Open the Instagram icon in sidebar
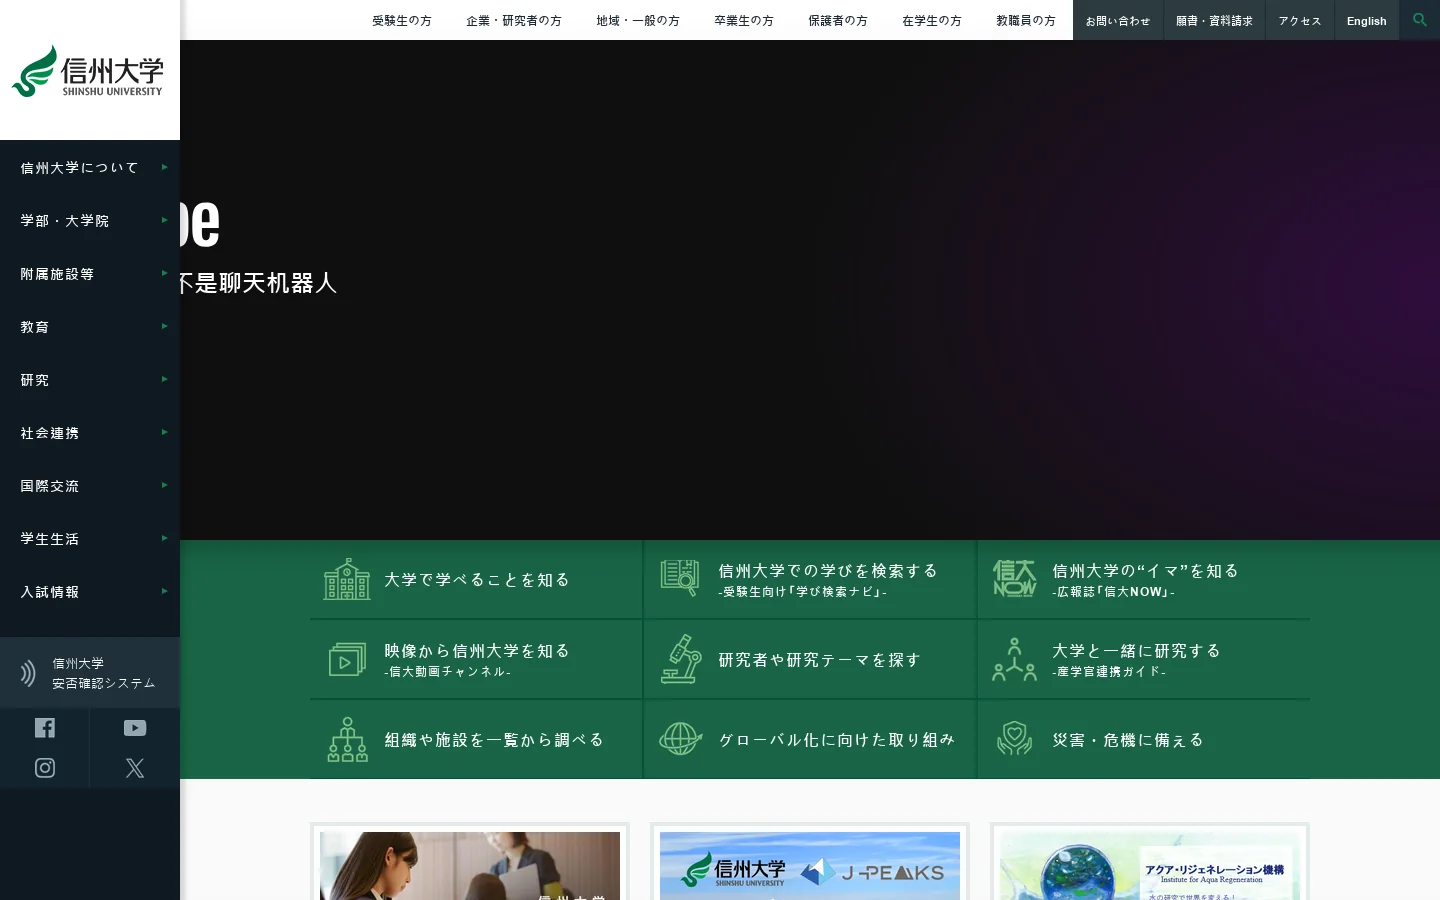 point(45,768)
